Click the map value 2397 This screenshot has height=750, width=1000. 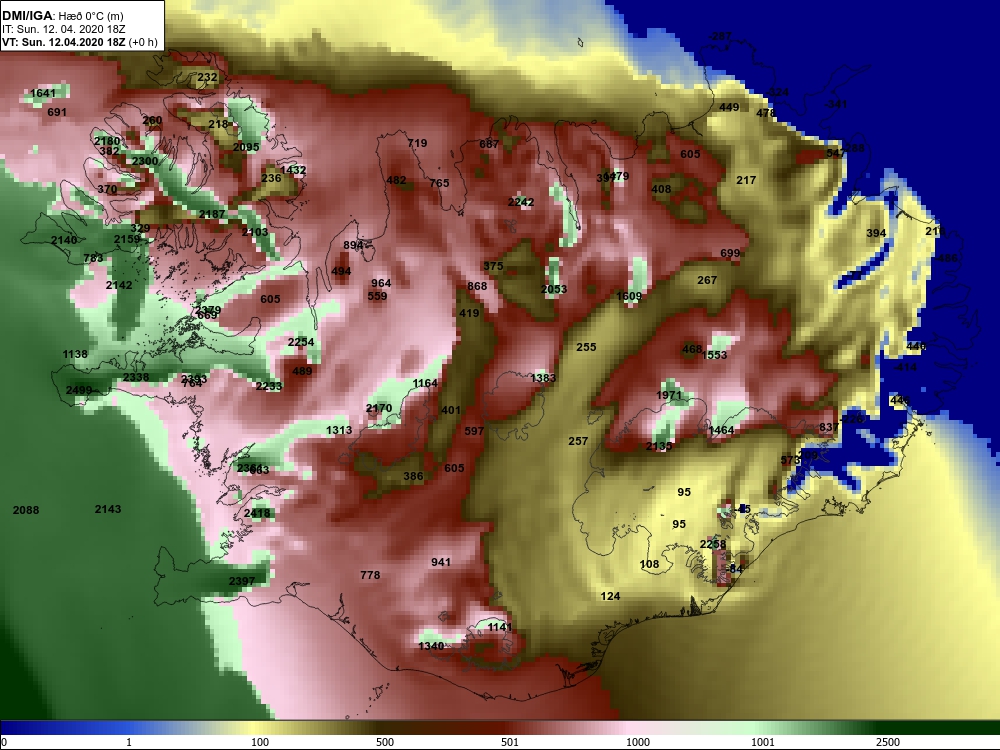click(242, 581)
